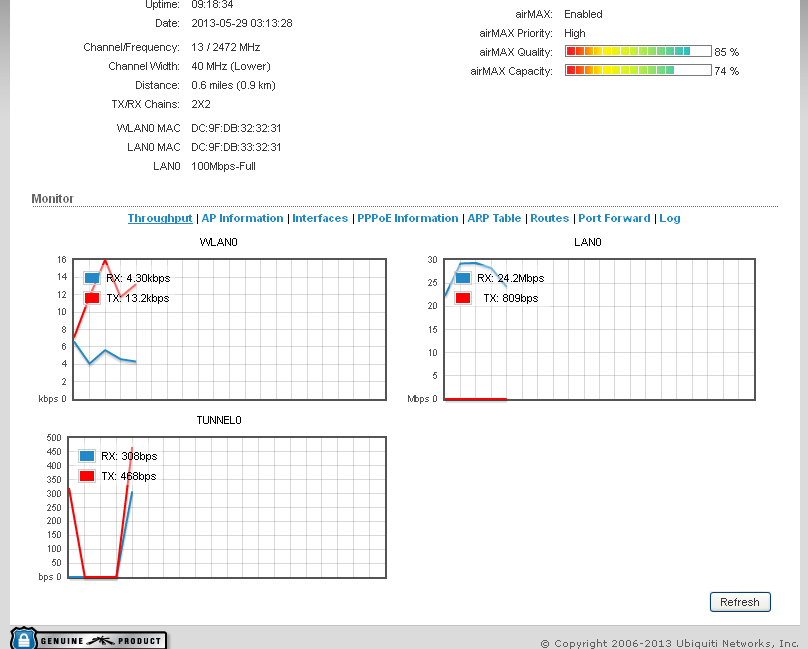This screenshot has height=649, width=808.
Task: Click TUNNEL0 TX red legend swatch
Action: click(87, 476)
